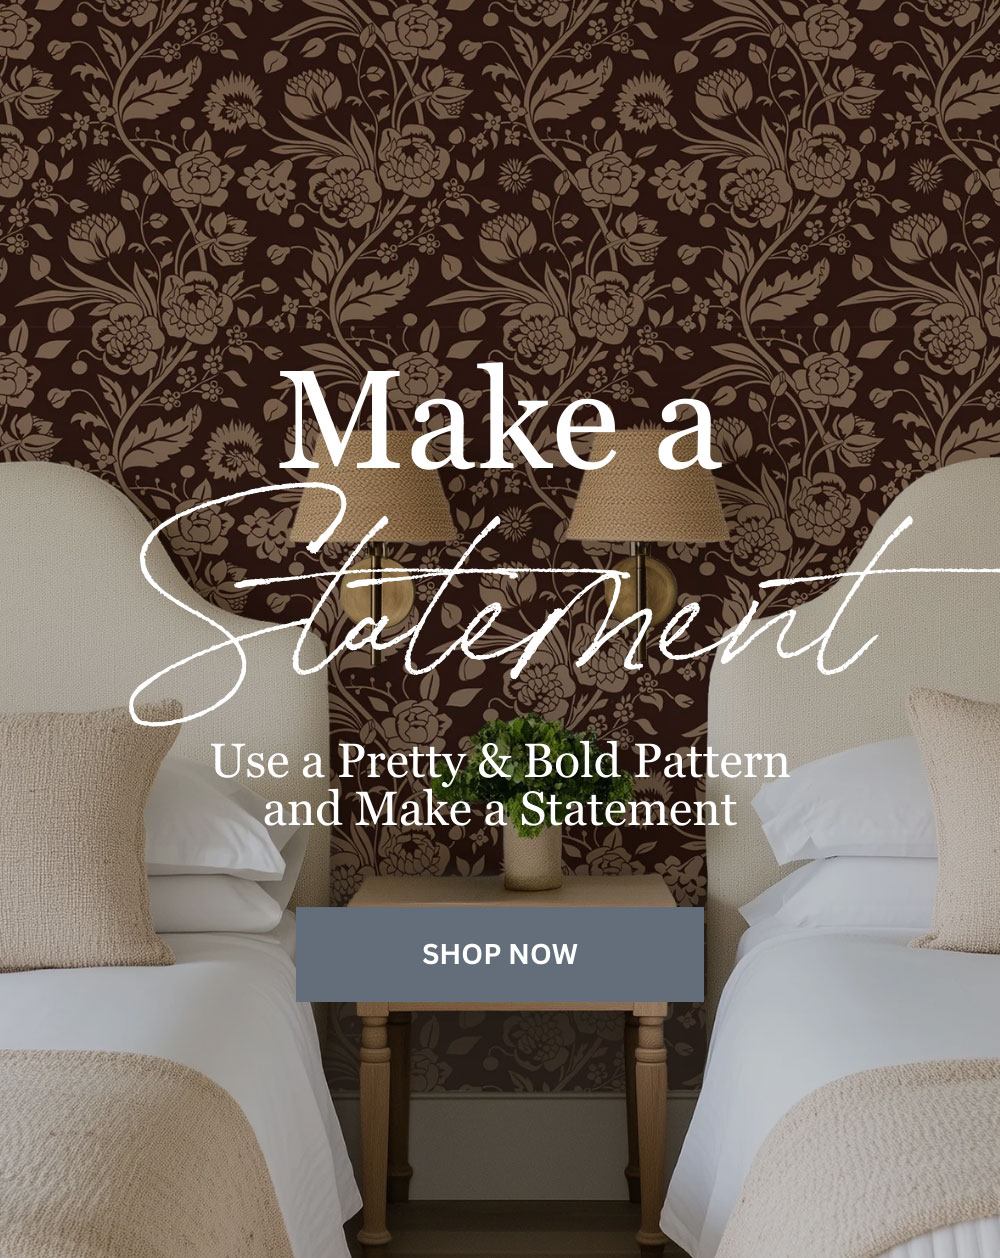Click the "Use a Pretty & Bold Pattern" line
The width and height of the screenshot is (1000, 1258).
[x=500, y=762]
